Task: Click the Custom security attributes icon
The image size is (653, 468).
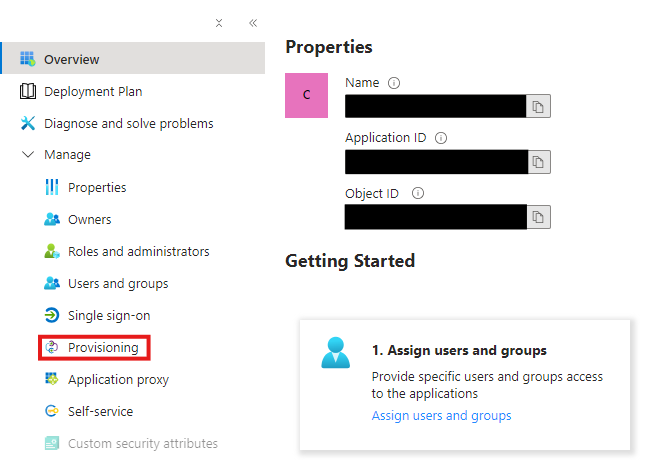Action: click(52, 443)
